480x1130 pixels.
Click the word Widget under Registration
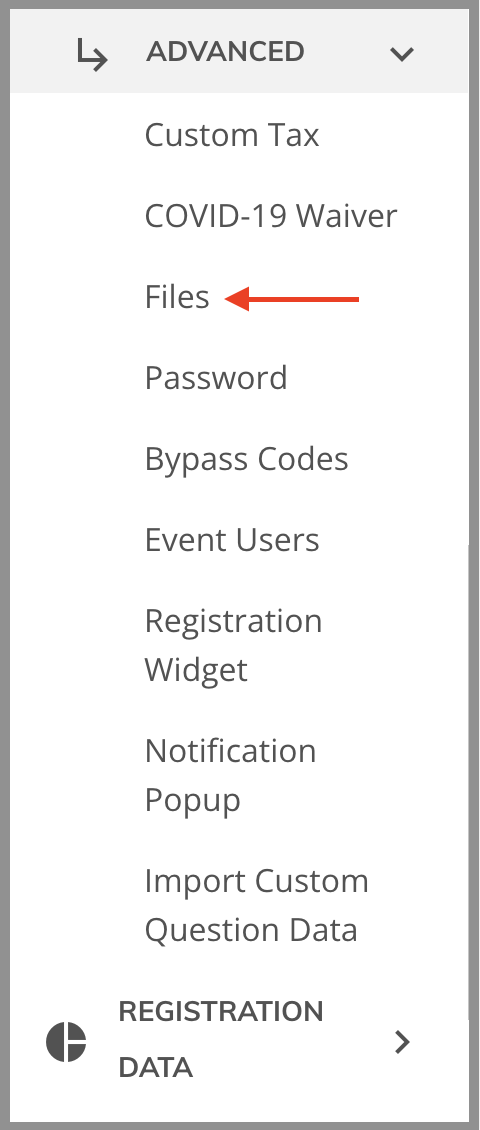coord(196,670)
